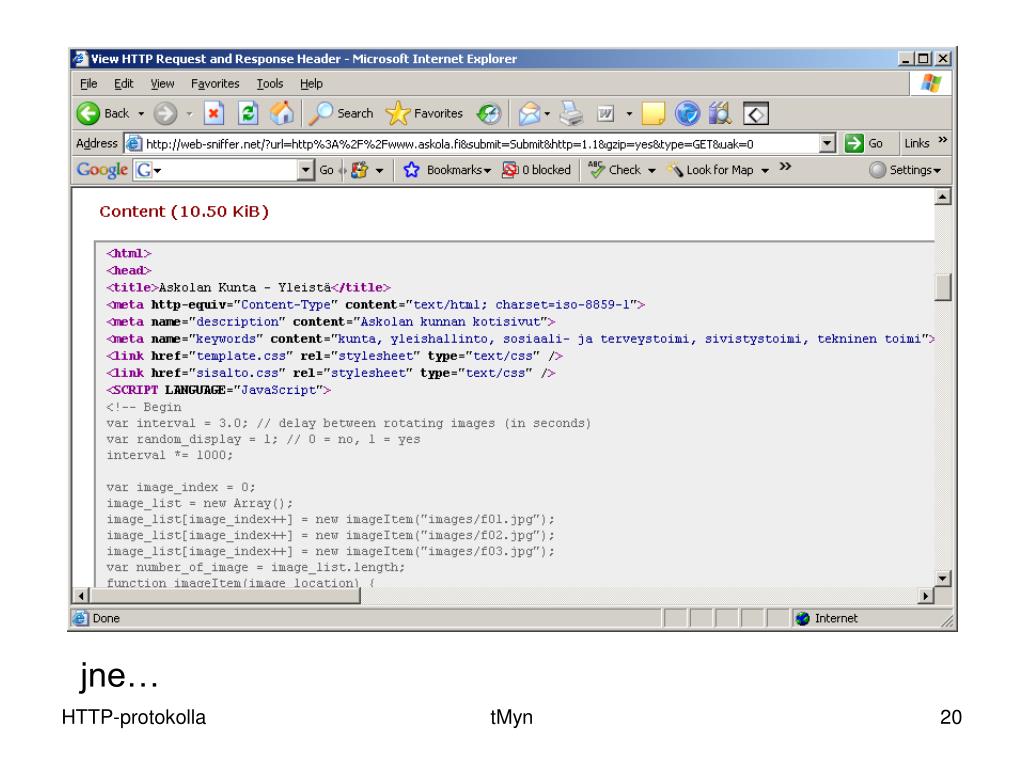Open the Tools menu
The height and width of the screenshot is (768, 1024).
click(x=270, y=84)
